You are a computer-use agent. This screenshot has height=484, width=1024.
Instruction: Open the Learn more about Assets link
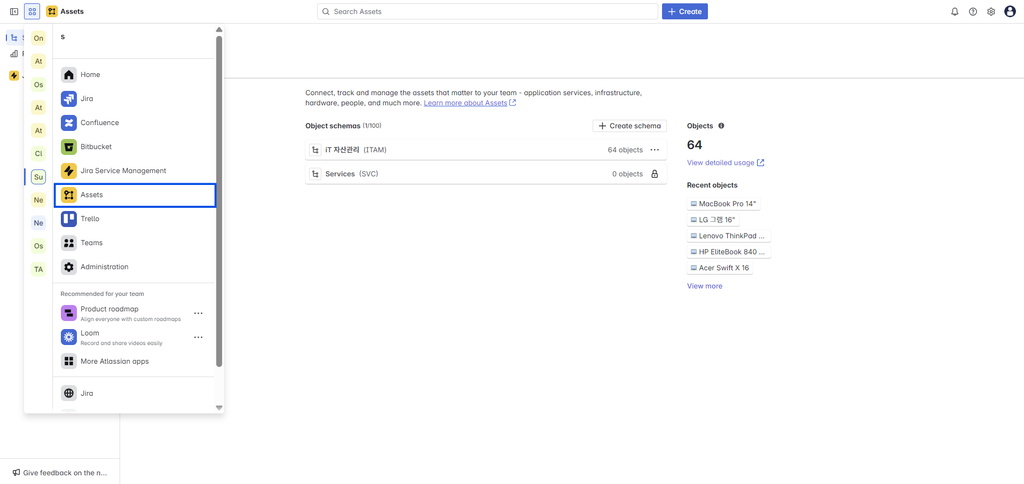coord(470,103)
